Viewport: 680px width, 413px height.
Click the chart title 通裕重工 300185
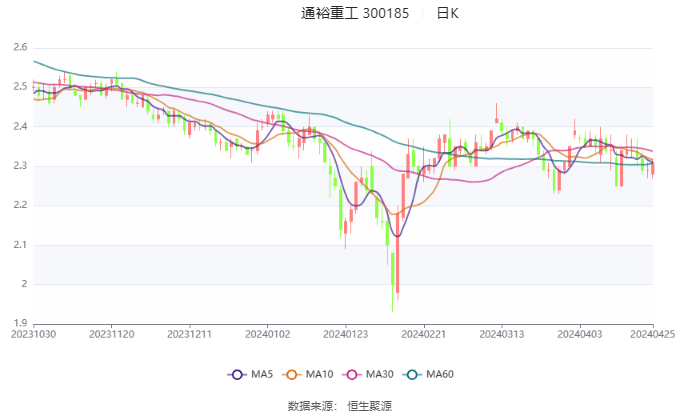pyautogui.click(x=355, y=14)
